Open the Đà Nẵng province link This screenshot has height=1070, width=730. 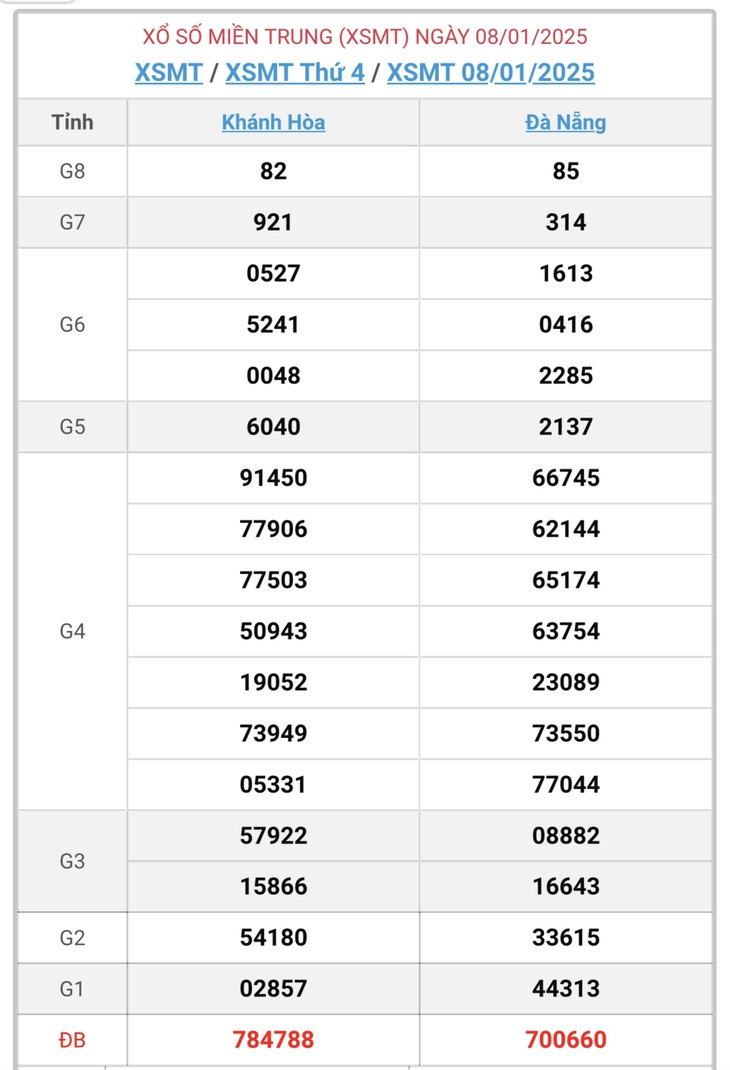[x=566, y=122]
